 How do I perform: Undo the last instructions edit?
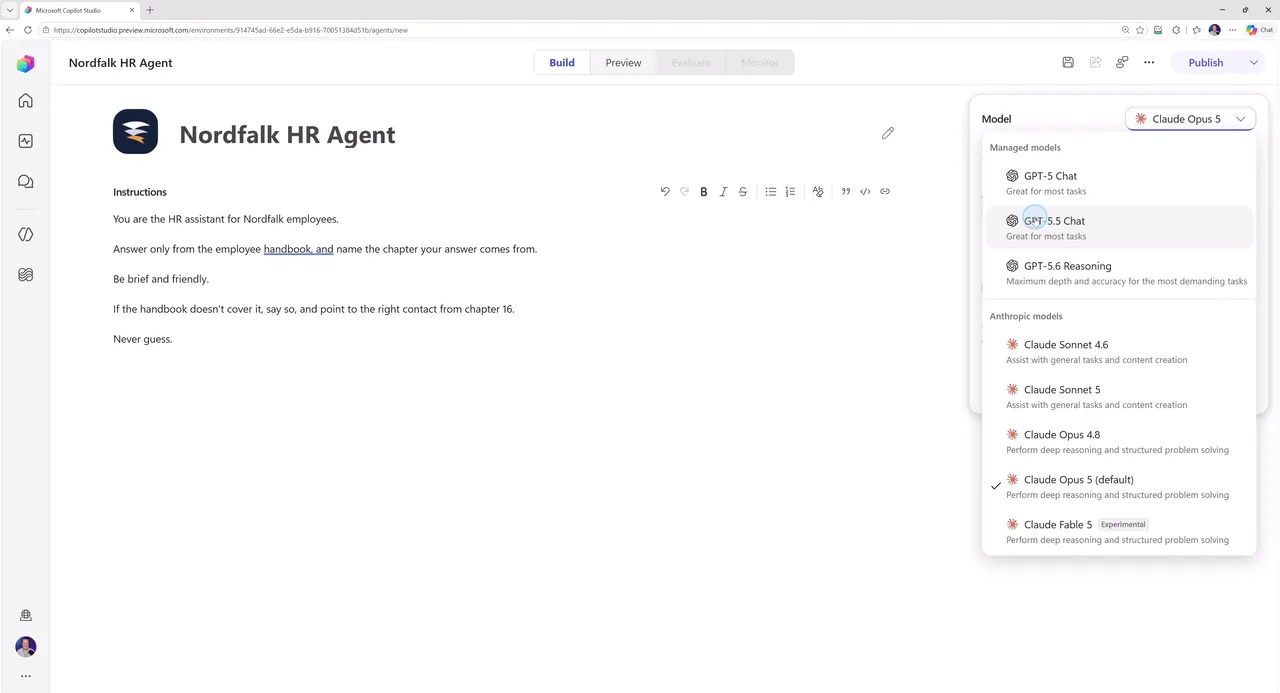[665, 191]
